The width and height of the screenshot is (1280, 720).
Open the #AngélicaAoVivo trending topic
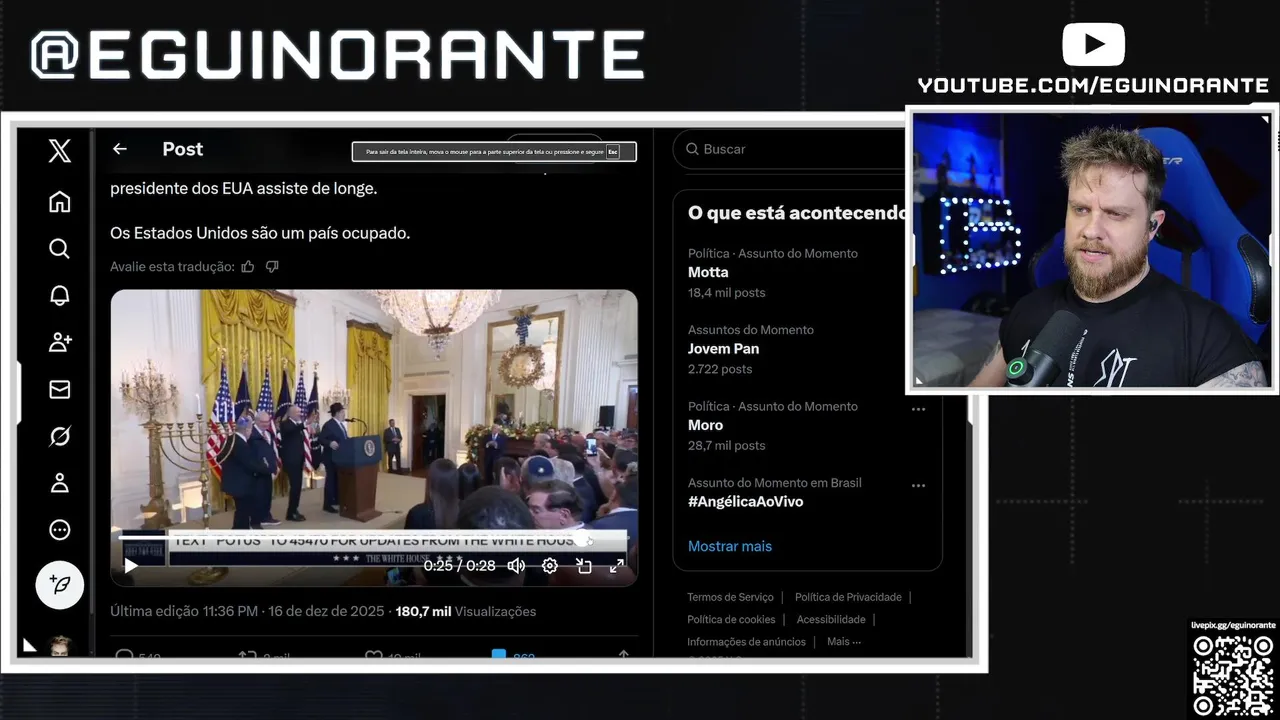point(745,502)
